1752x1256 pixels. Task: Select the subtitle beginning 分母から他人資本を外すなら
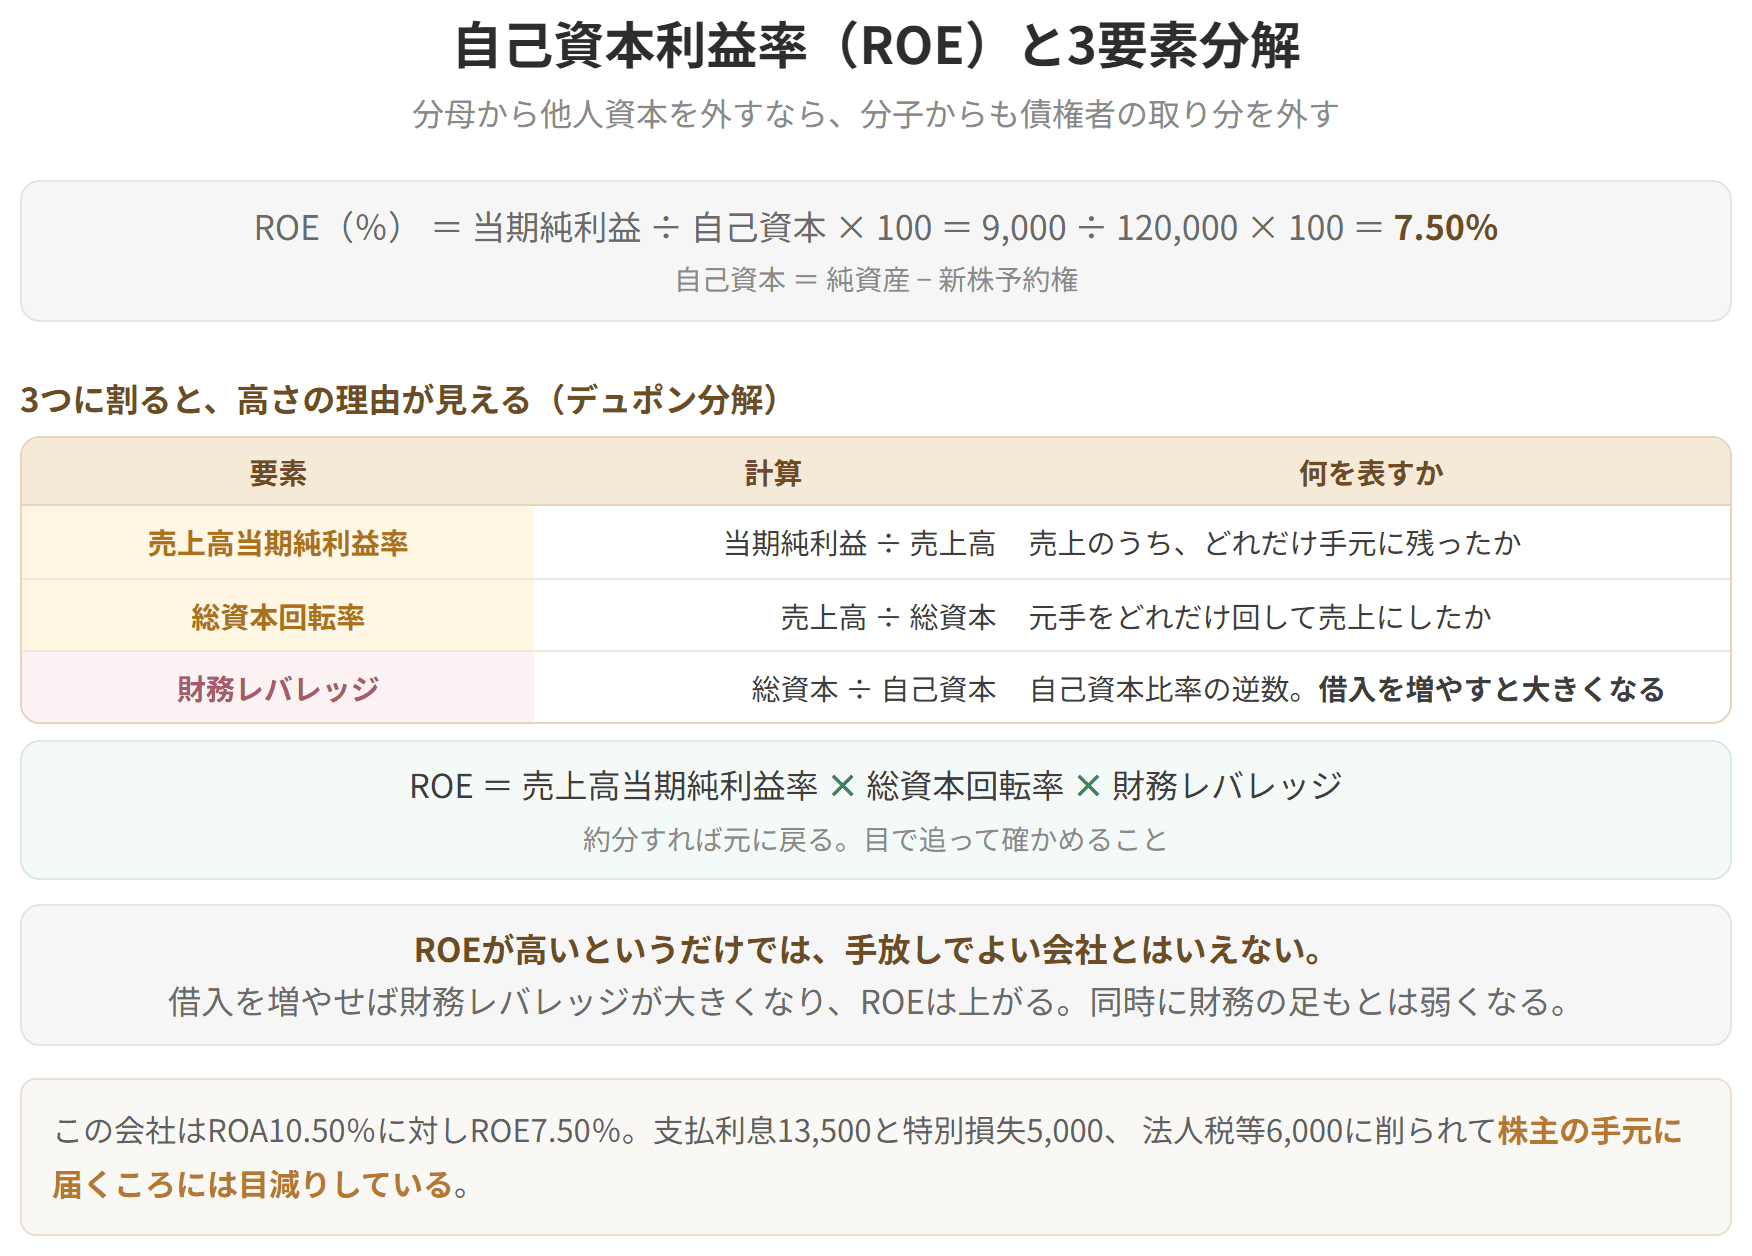tap(876, 115)
